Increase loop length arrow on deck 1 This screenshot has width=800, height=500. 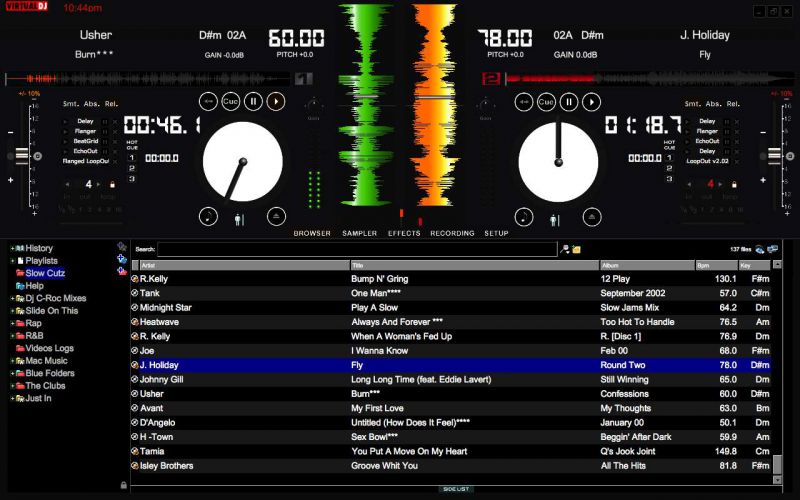(x=99, y=184)
